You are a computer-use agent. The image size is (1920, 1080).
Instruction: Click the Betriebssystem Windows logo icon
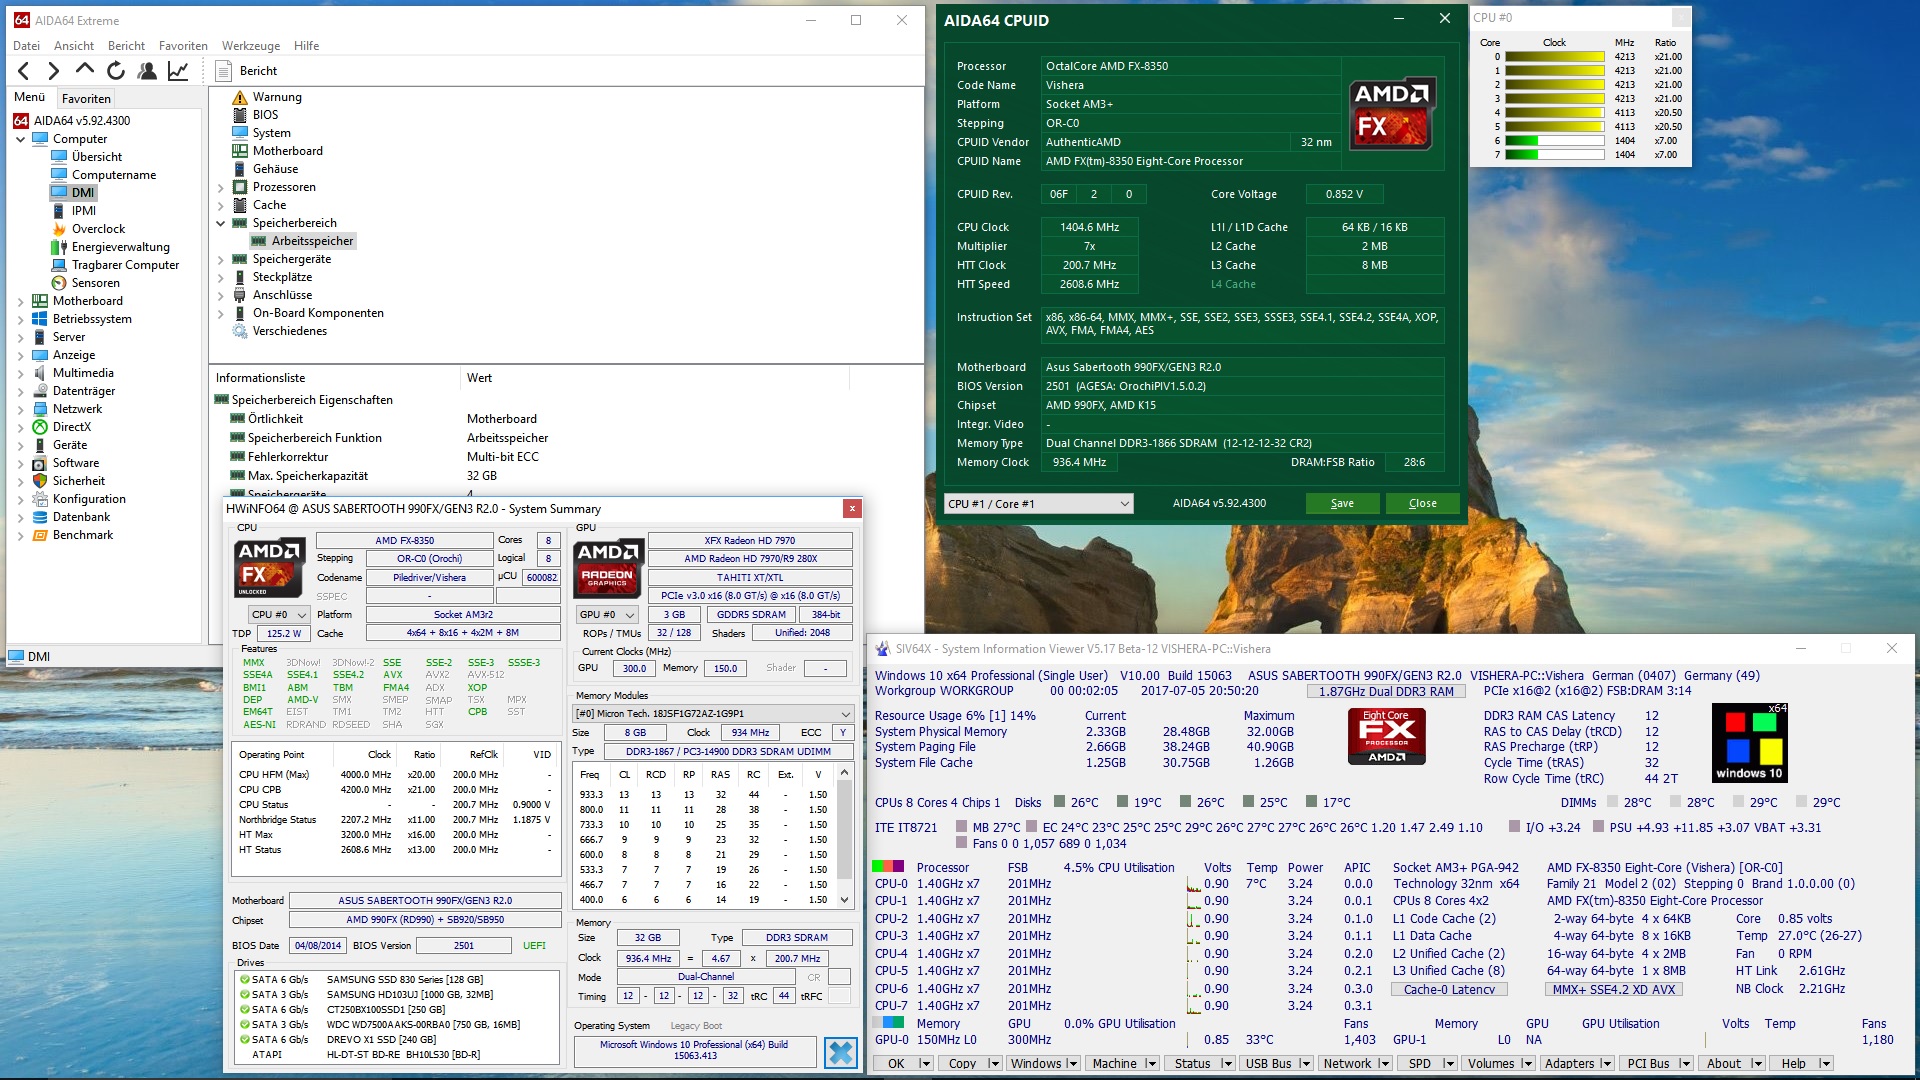[40, 319]
